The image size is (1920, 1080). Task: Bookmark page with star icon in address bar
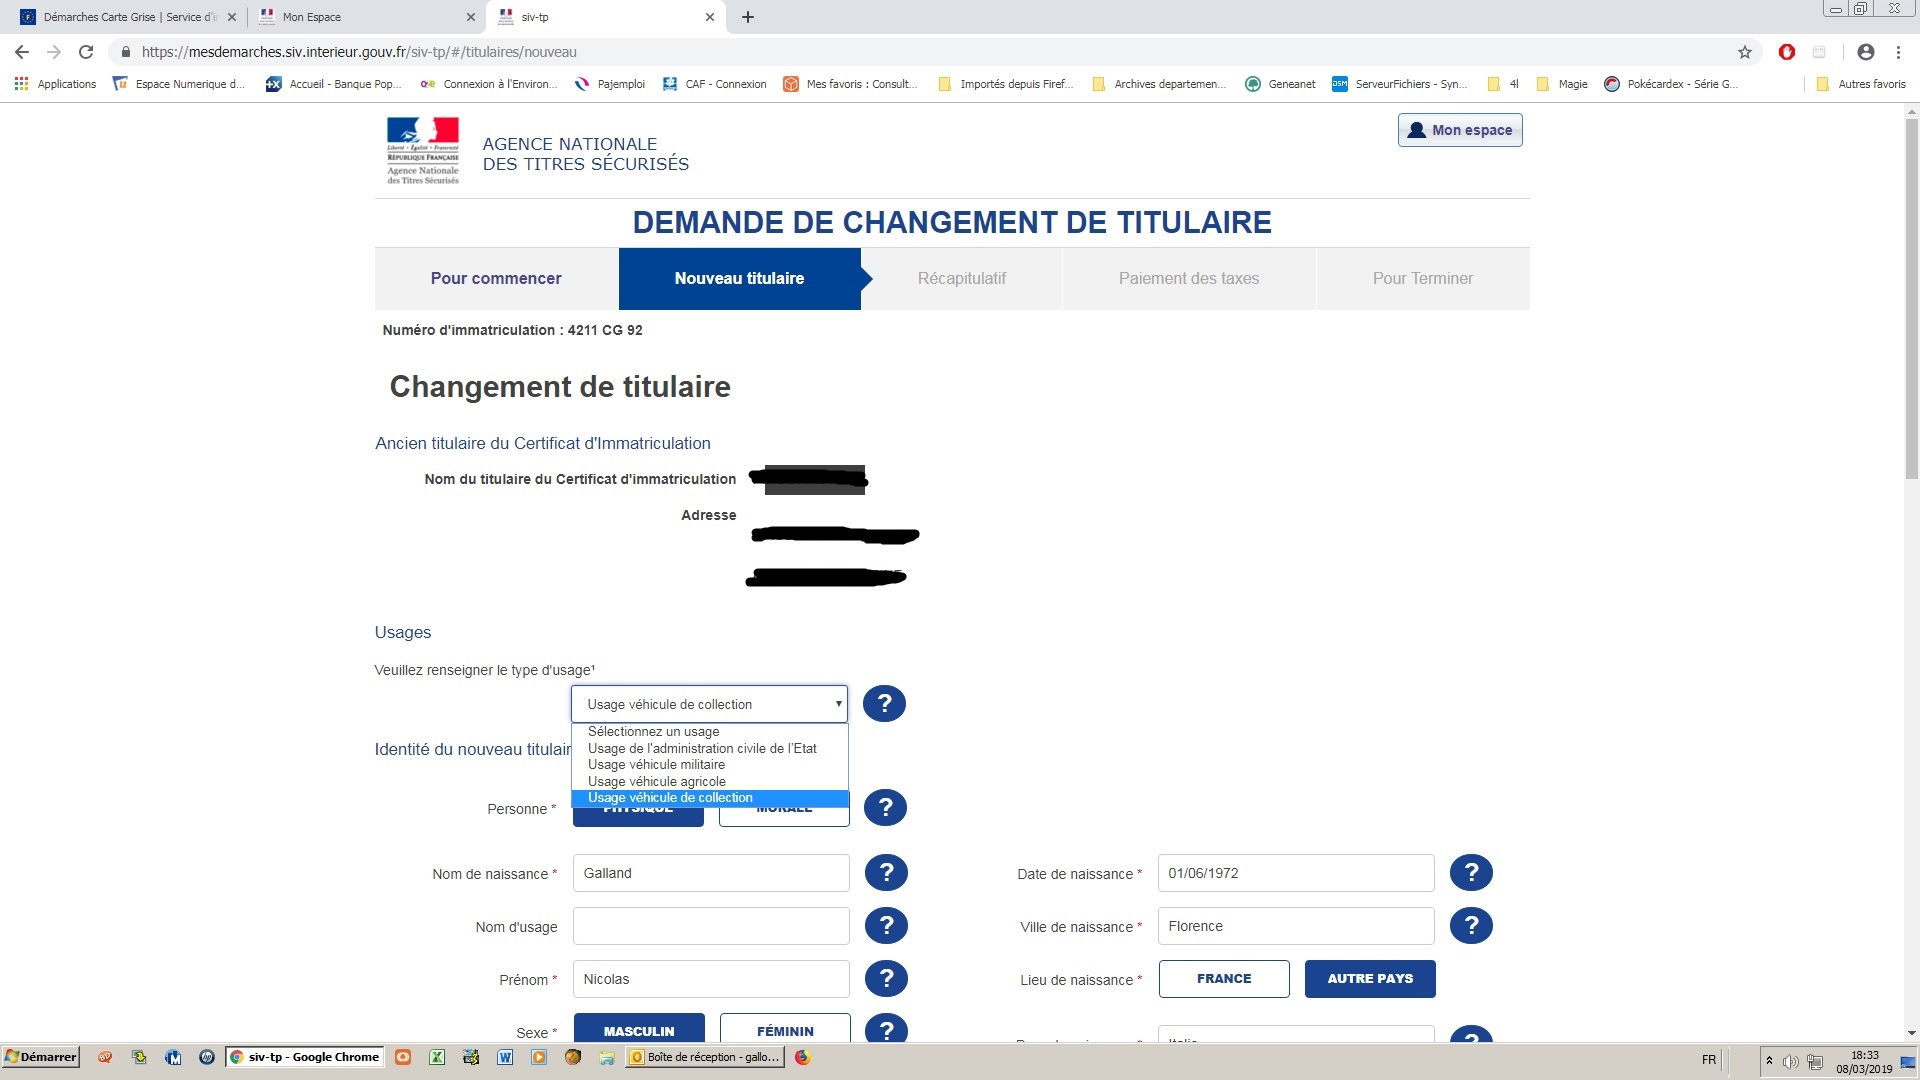[1745, 52]
